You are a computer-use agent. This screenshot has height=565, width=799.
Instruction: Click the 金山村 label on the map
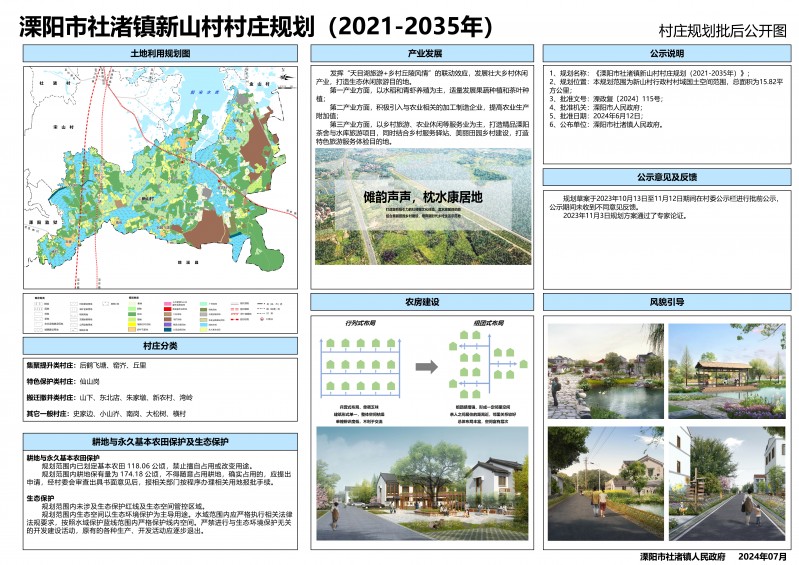(258, 84)
